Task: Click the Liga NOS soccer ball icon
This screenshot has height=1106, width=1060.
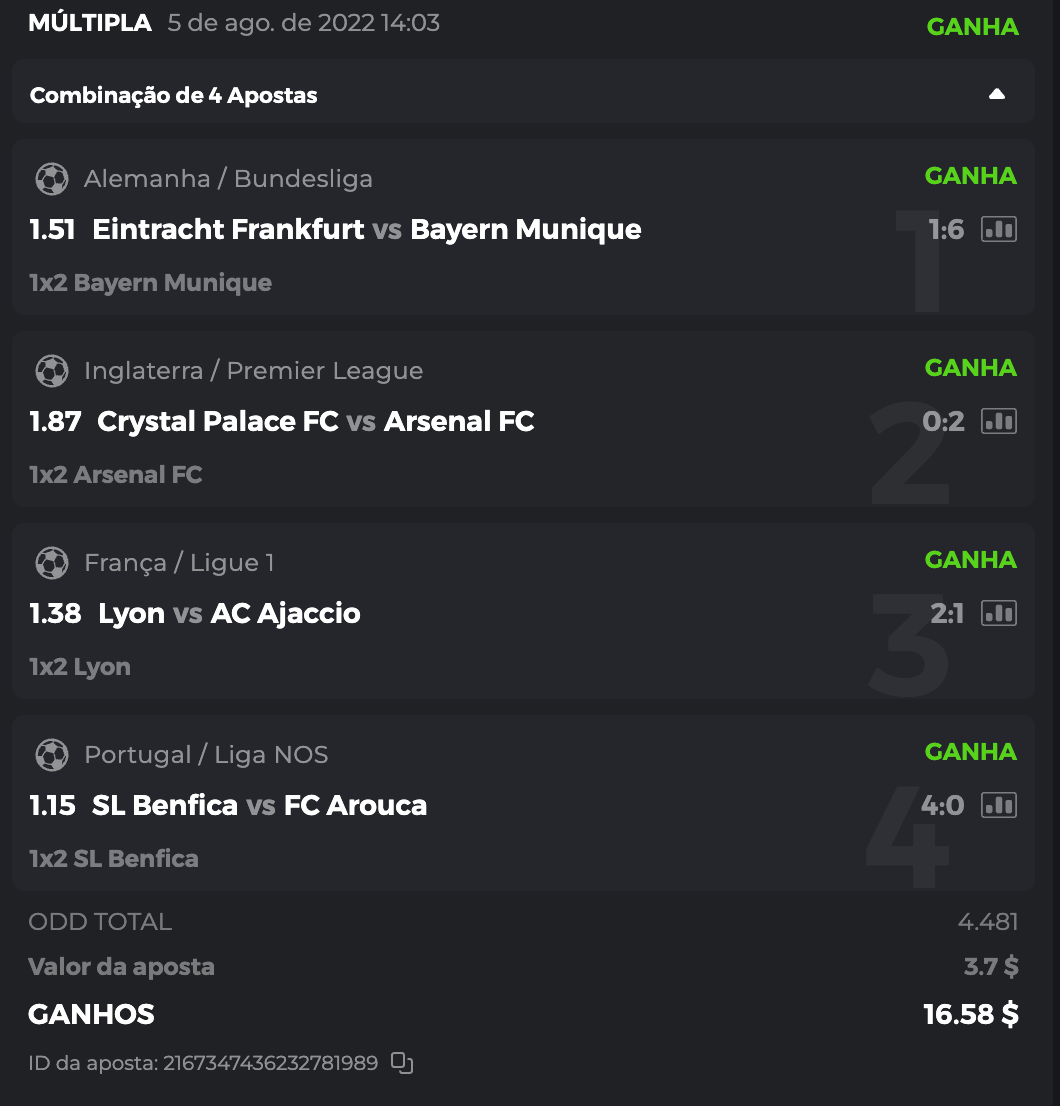Action: tap(51, 755)
